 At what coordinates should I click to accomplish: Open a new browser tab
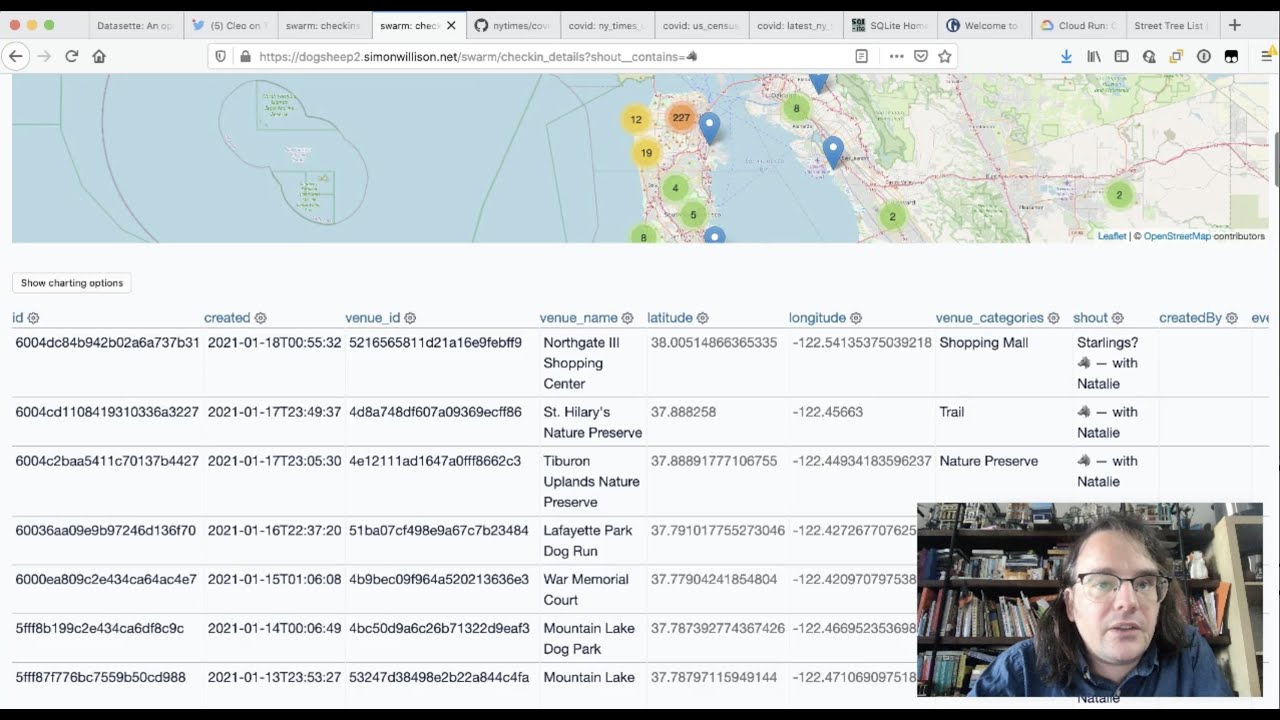(x=1234, y=25)
